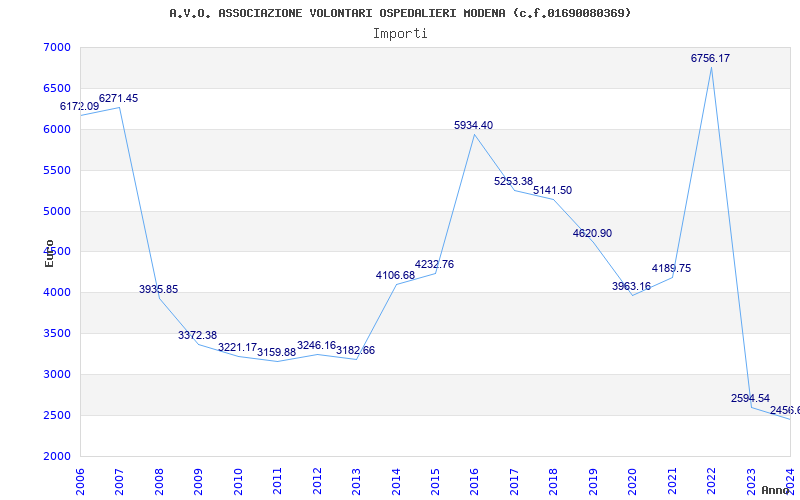Click x-axis year 2023
Screen dimensions: 800x500
[751, 482]
